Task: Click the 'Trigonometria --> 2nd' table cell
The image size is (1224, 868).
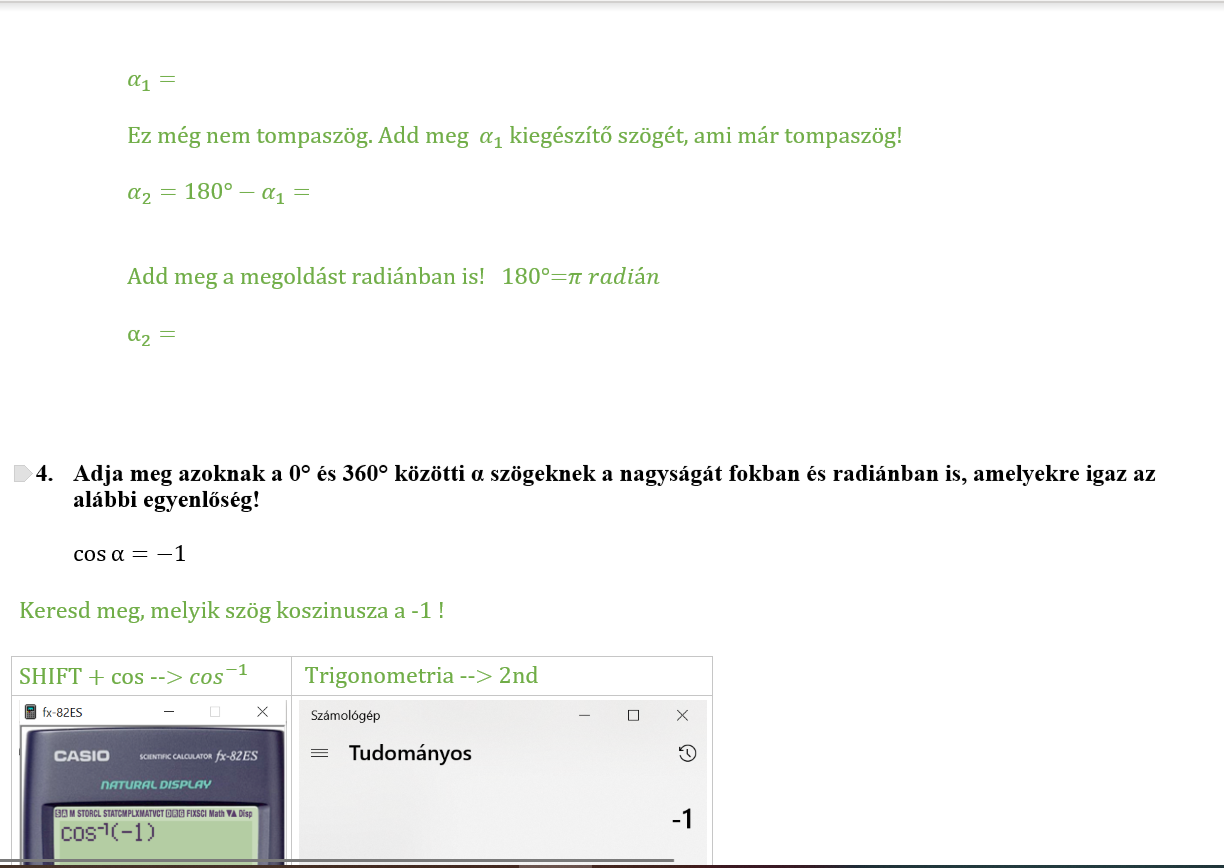Action: click(421, 676)
